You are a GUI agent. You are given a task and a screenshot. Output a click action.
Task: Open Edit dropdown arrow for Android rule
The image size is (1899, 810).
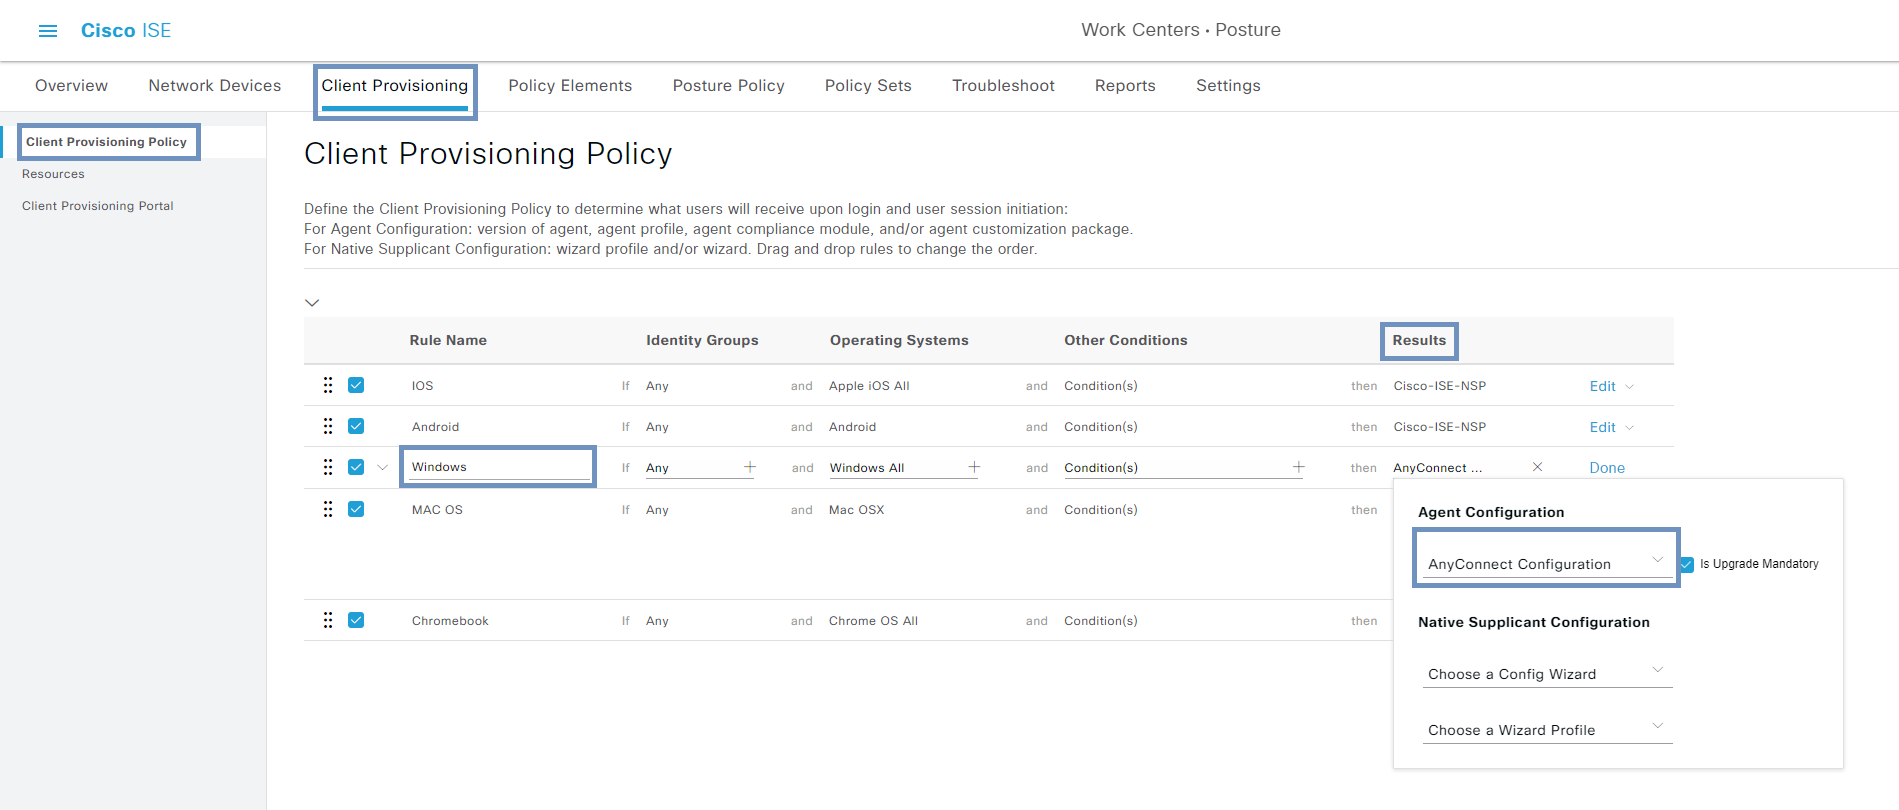(1629, 428)
